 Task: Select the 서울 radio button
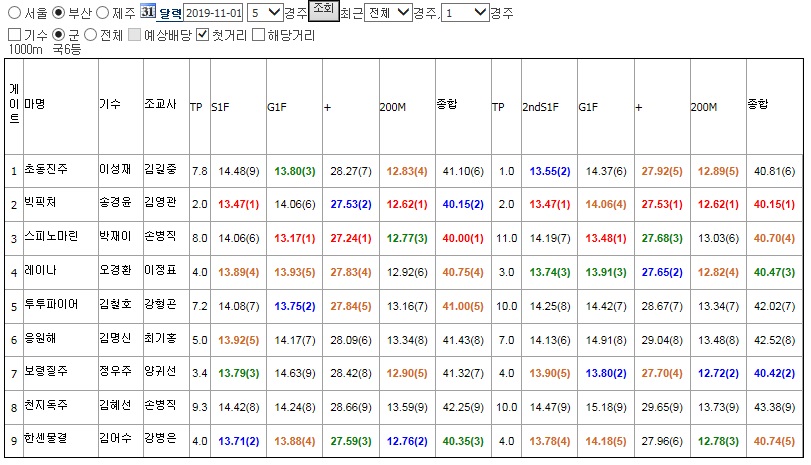click(14, 12)
